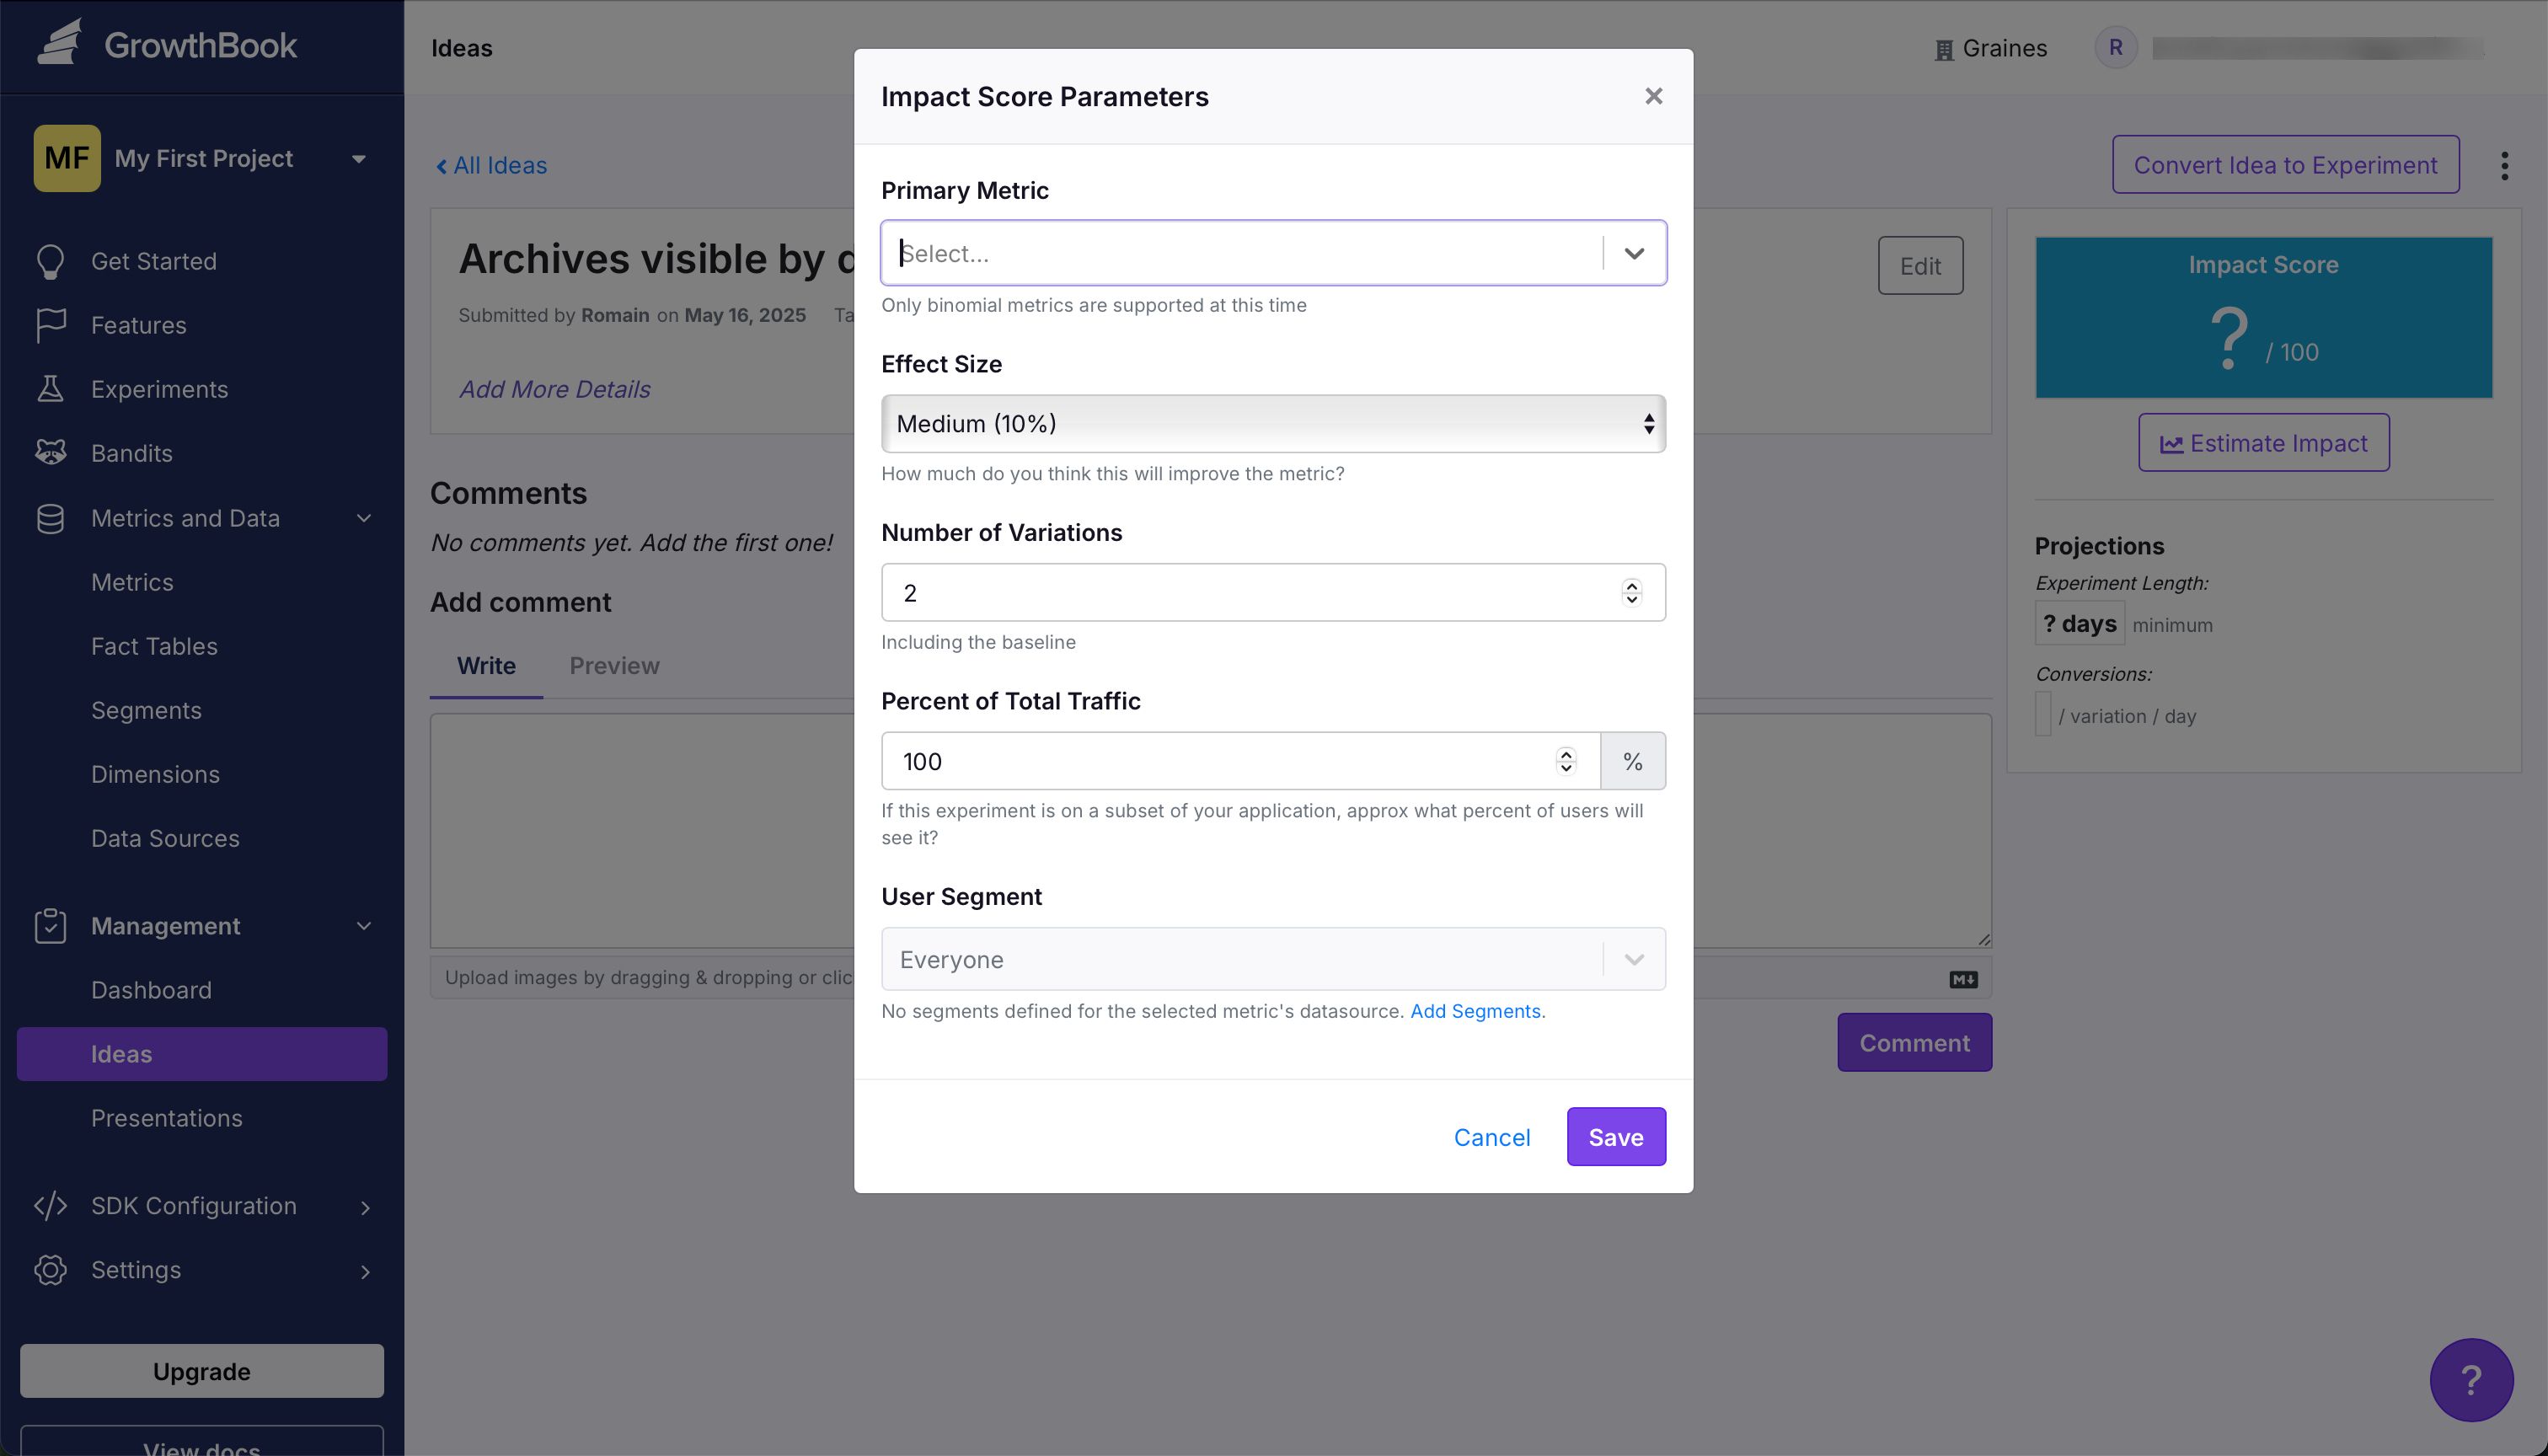Click the Features flag icon
The image size is (2548, 1456).
pos(50,325)
